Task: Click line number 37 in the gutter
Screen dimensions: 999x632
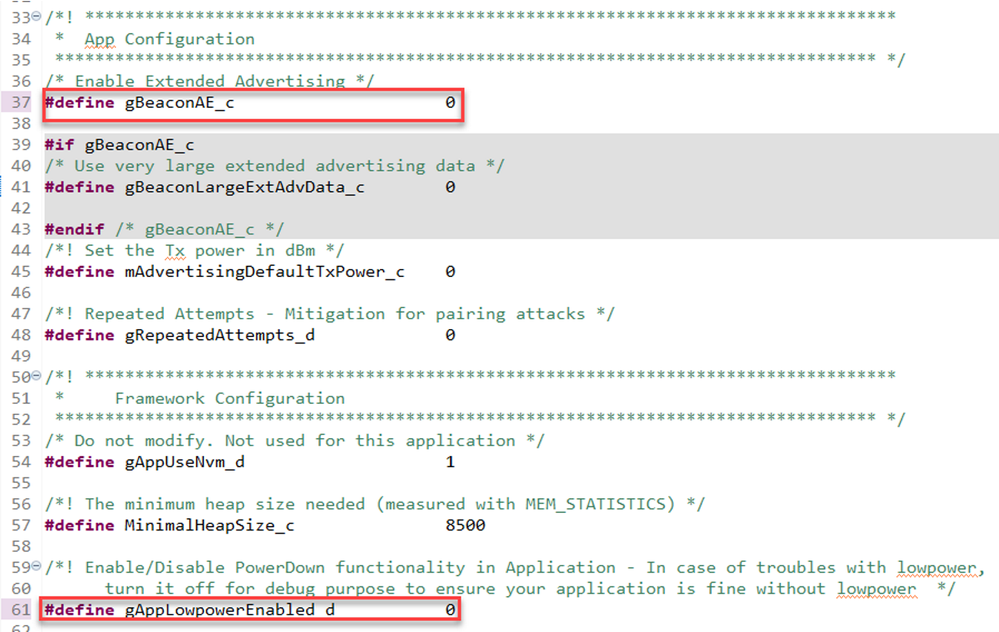Action: [x=21, y=103]
